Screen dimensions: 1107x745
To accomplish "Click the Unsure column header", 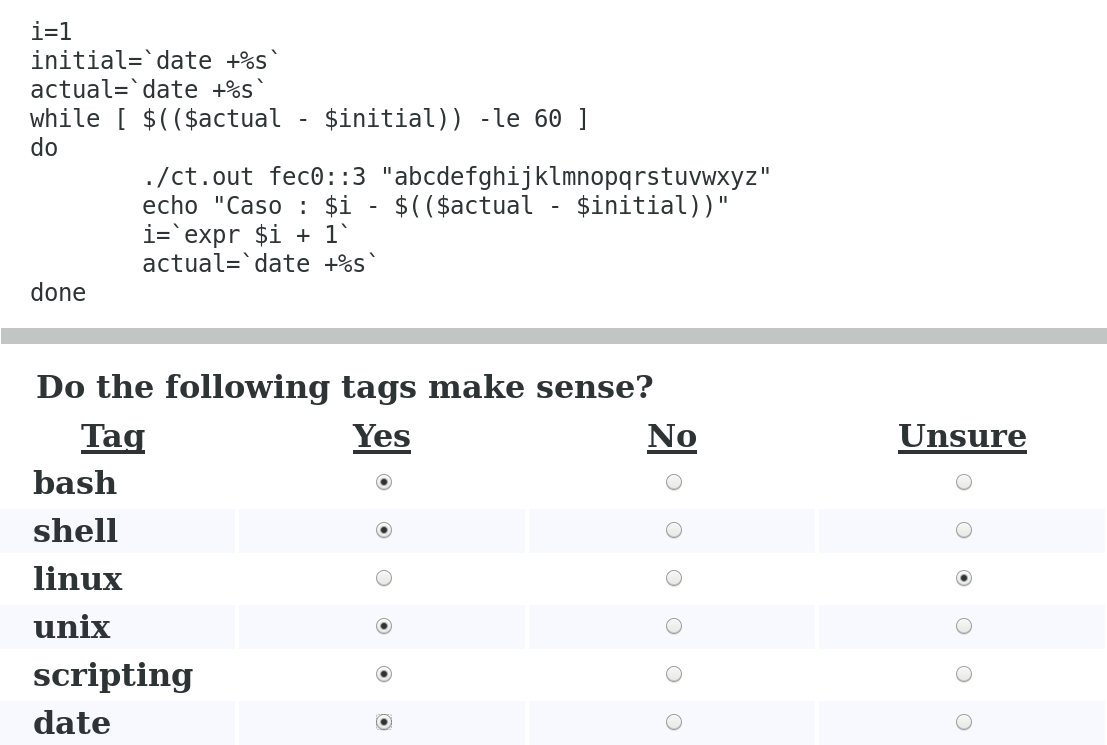I will point(962,436).
